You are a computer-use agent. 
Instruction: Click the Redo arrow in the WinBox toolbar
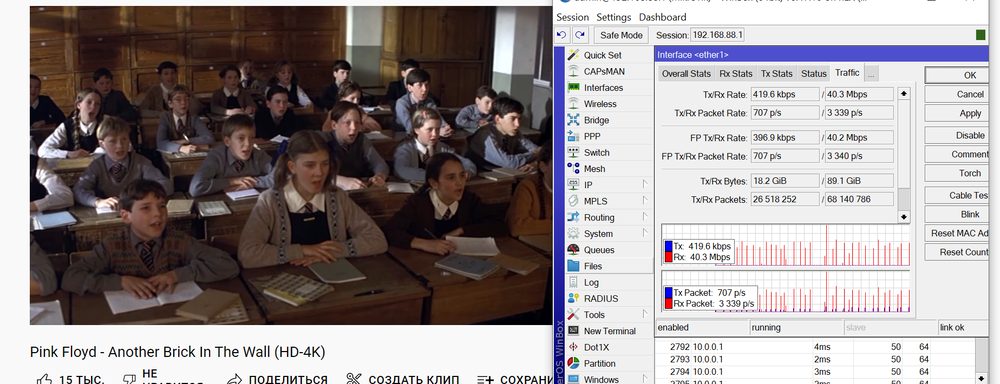point(579,35)
